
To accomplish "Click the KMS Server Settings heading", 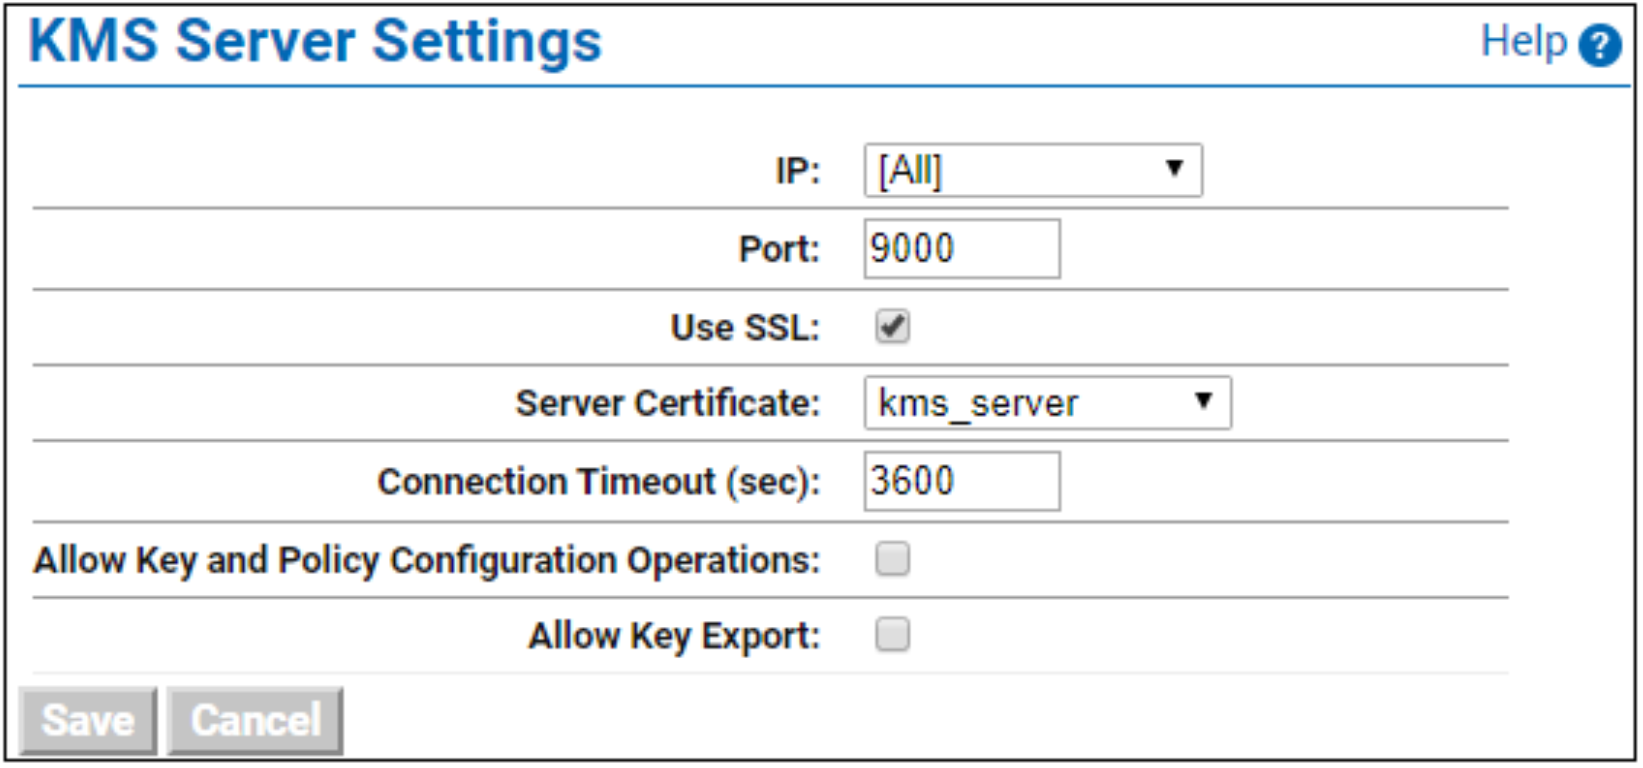I will tap(315, 42).
